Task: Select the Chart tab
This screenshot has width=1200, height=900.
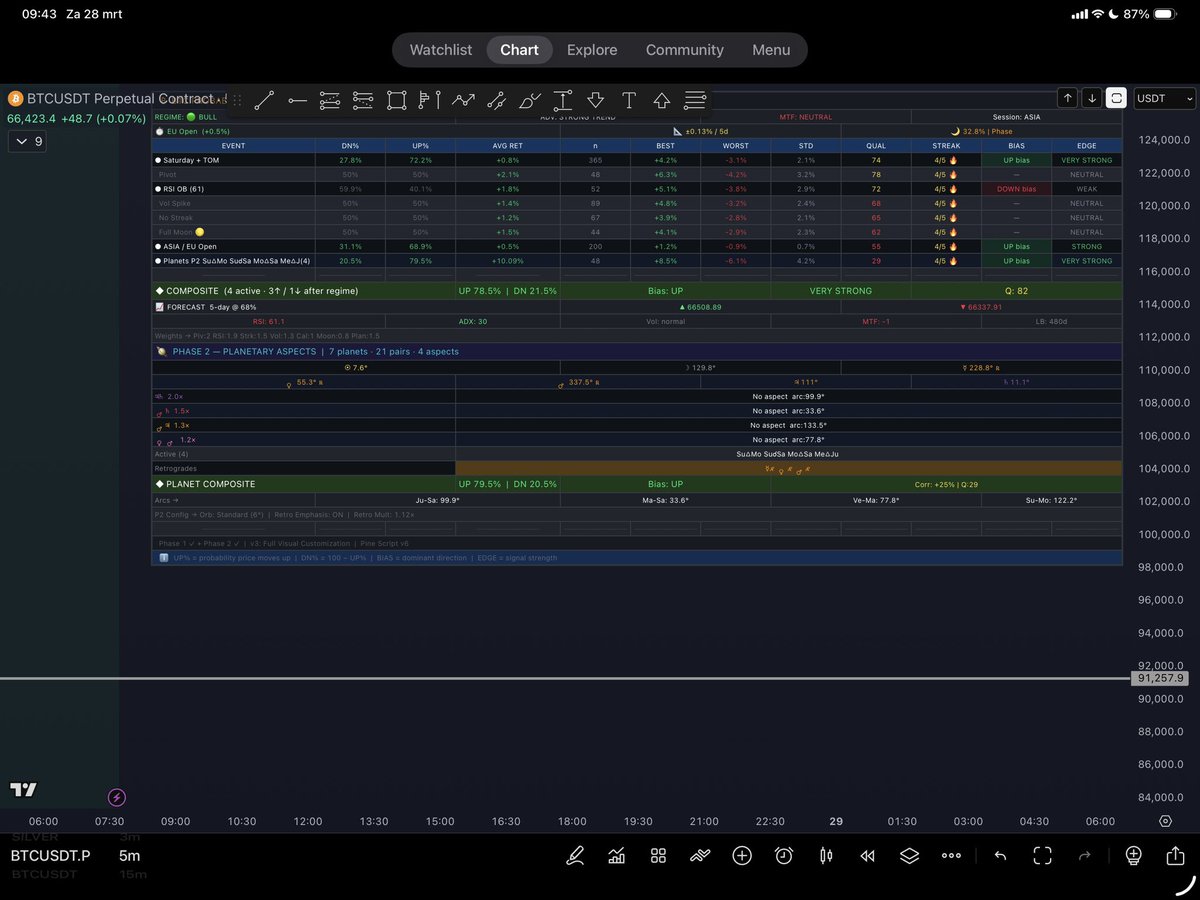Action: [x=519, y=50]
